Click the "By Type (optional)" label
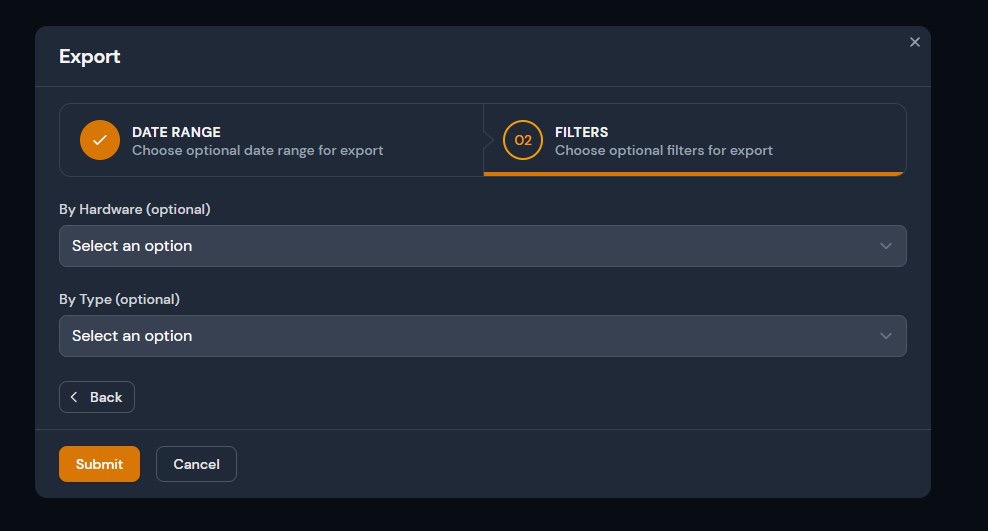988x531 pixels. (119, 299)
